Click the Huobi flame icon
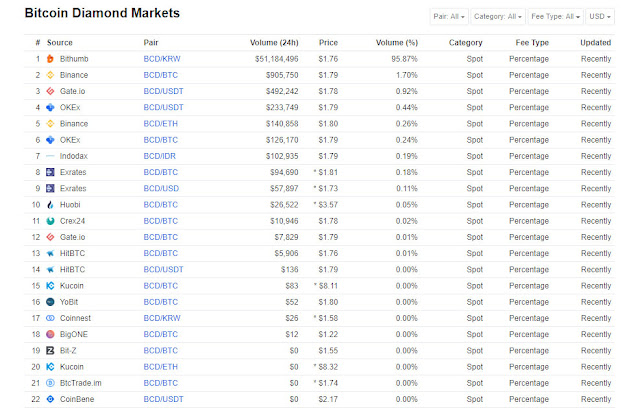640x413 pixels. (x=50, y=205)
